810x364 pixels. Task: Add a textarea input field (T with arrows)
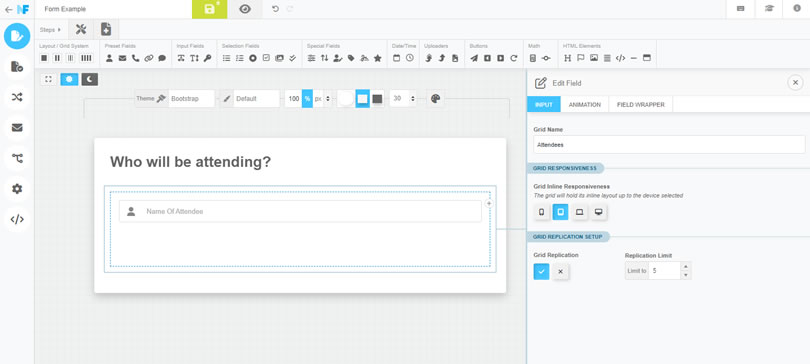pos(194,58)
